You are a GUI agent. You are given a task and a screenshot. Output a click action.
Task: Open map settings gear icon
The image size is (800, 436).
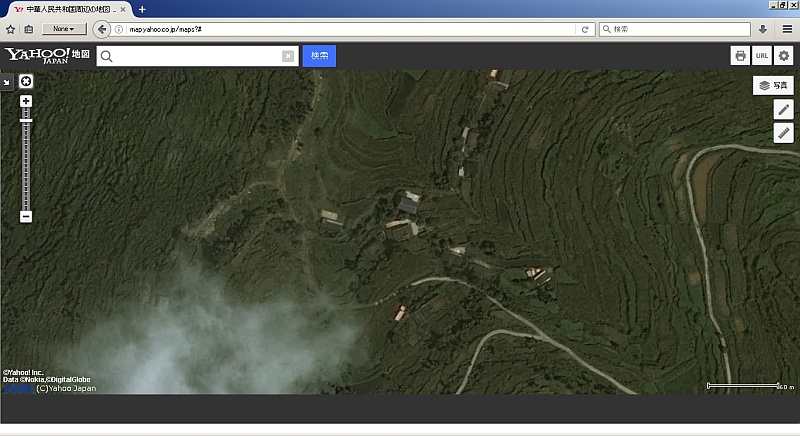784,56
